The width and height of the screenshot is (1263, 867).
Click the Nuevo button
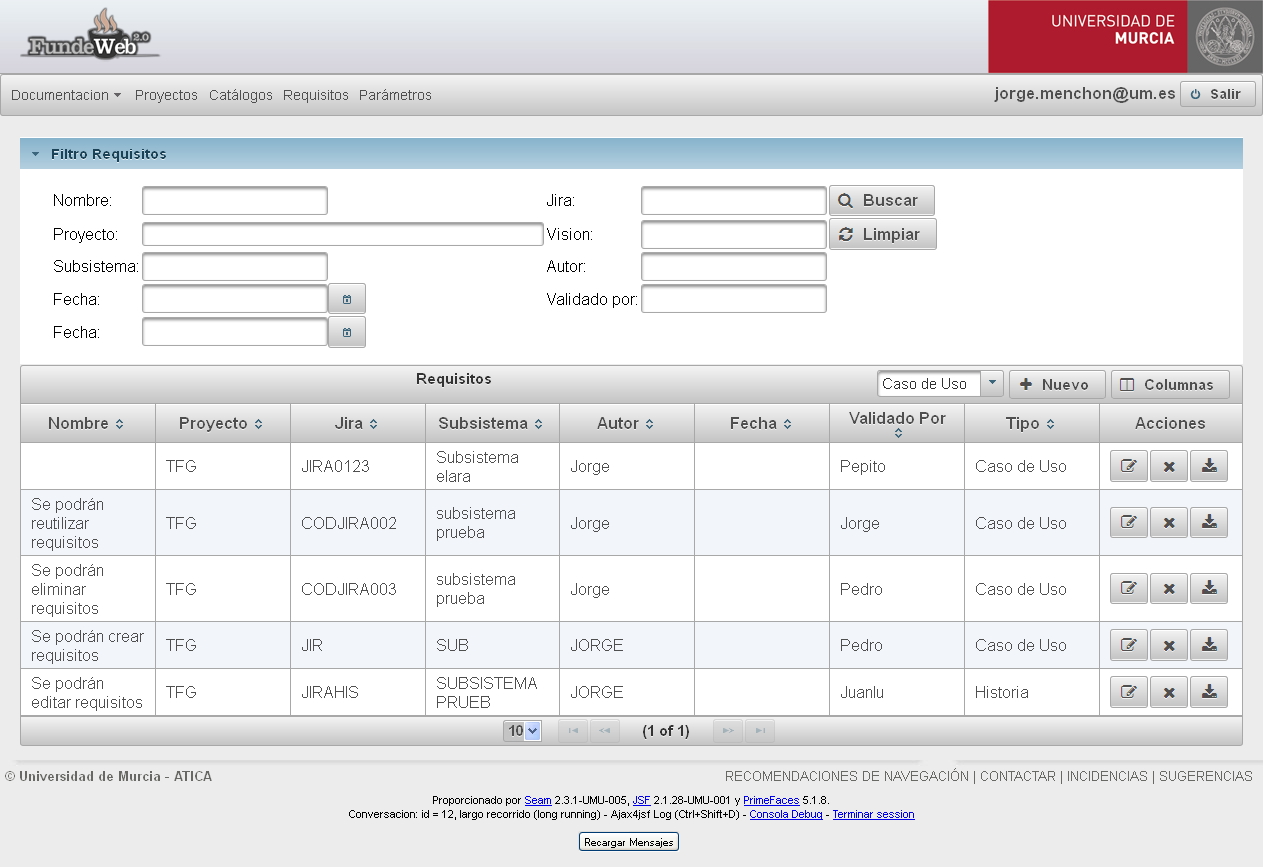[x=1057, y=384]
